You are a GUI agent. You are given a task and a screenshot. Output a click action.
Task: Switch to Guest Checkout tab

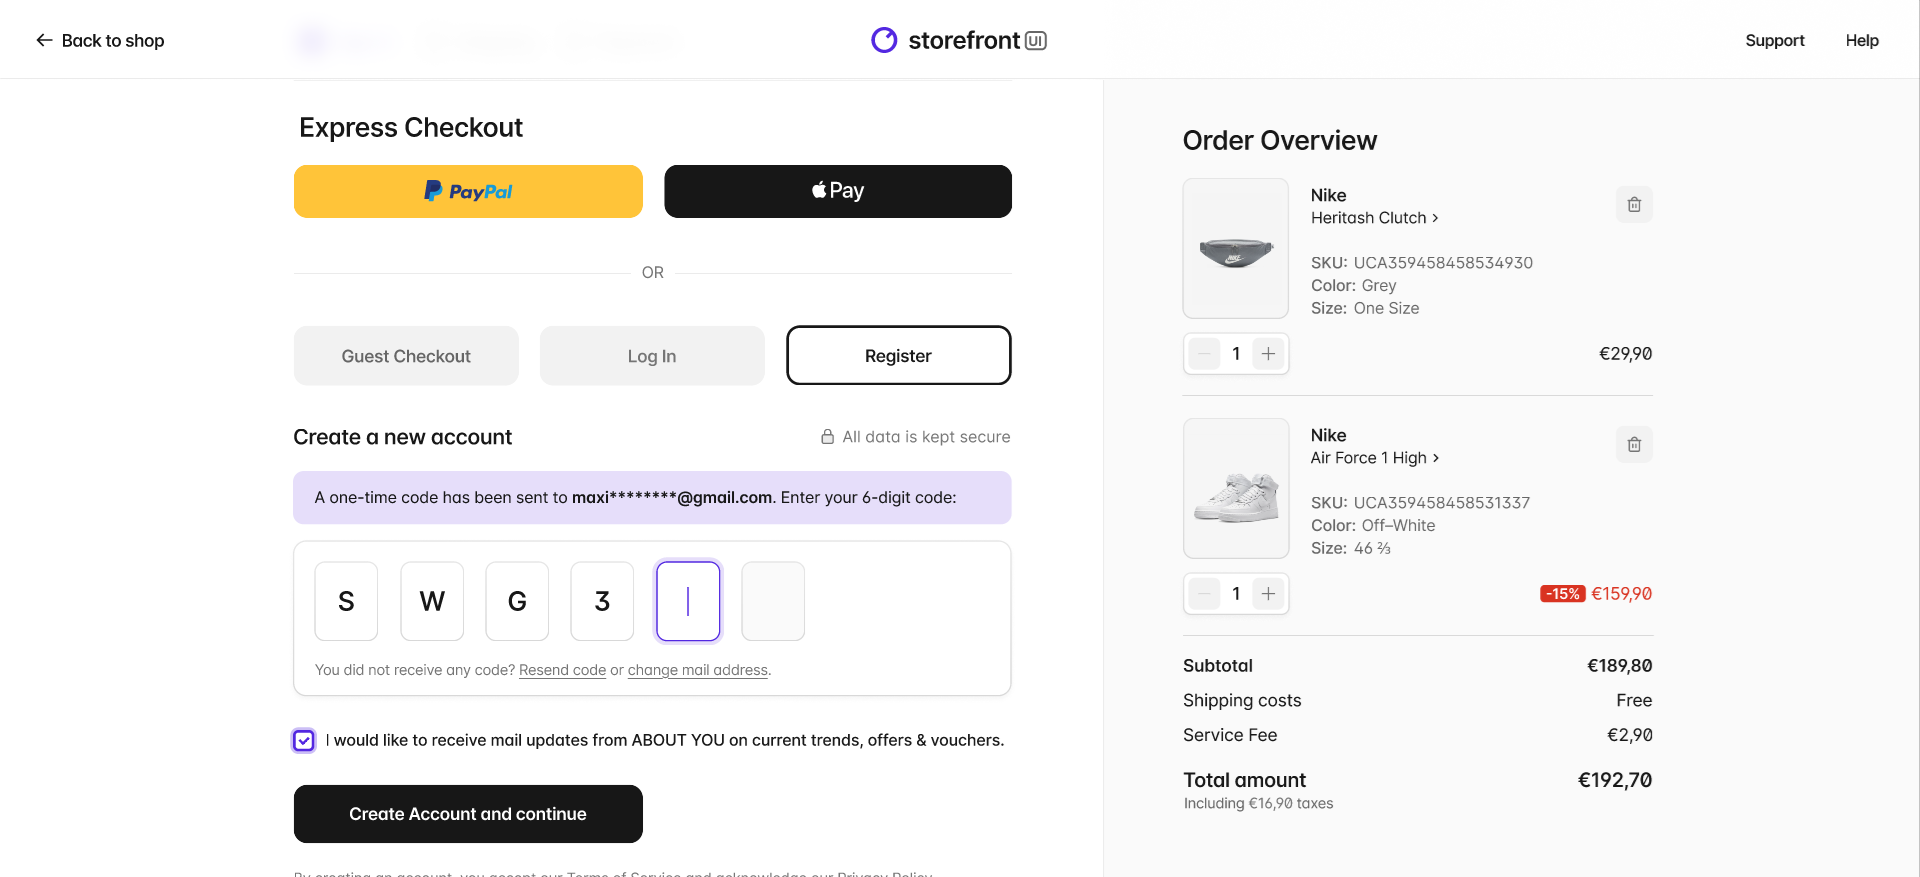pos(406,356)
